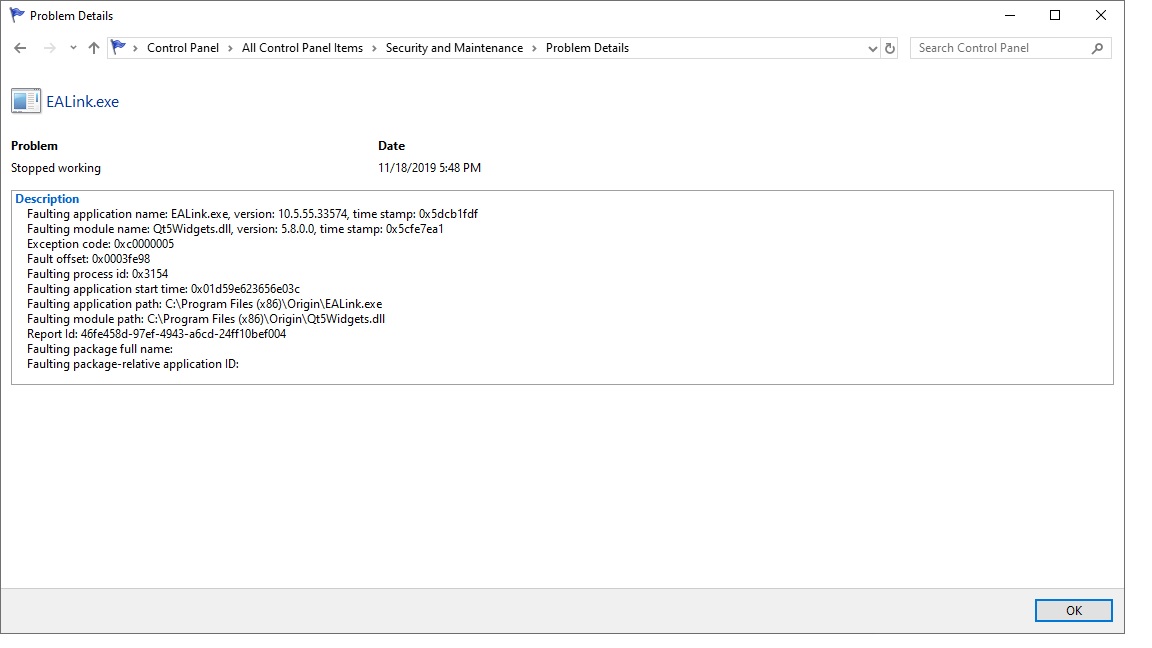
Task: Focus the Search Control Panel field
Action: point(1000,48)
